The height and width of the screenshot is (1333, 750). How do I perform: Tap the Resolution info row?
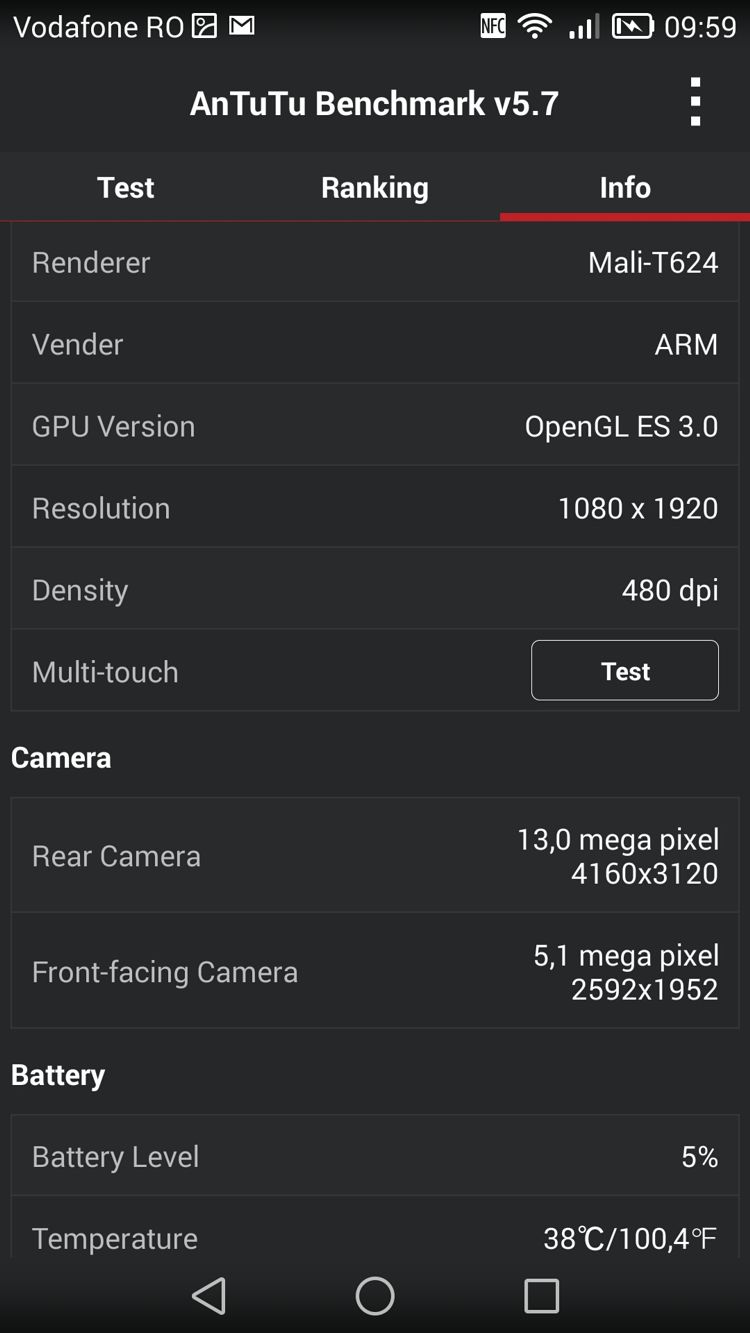click(x=375, y=508)
